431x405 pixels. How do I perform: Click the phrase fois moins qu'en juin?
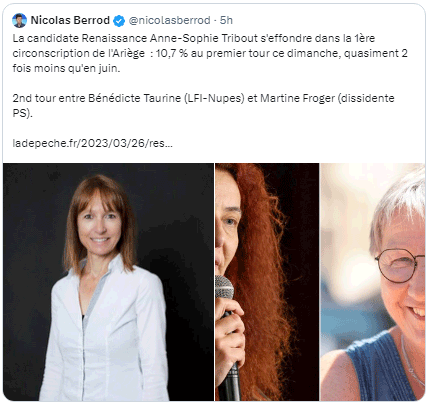click(66, 68)
